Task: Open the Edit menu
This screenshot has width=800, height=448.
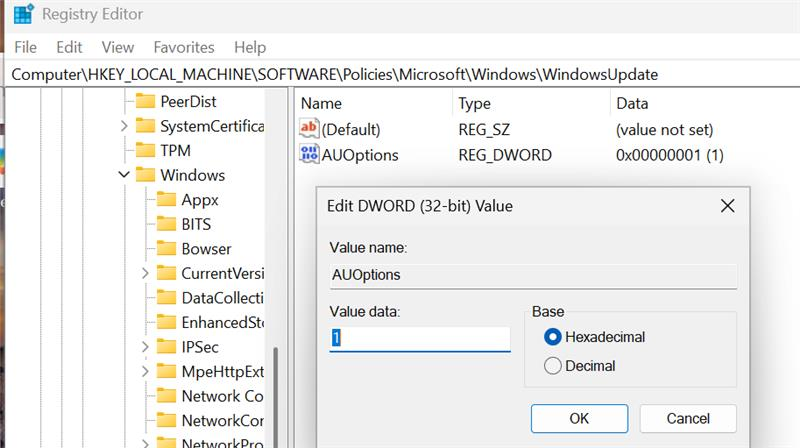Action: pos(69,47)
